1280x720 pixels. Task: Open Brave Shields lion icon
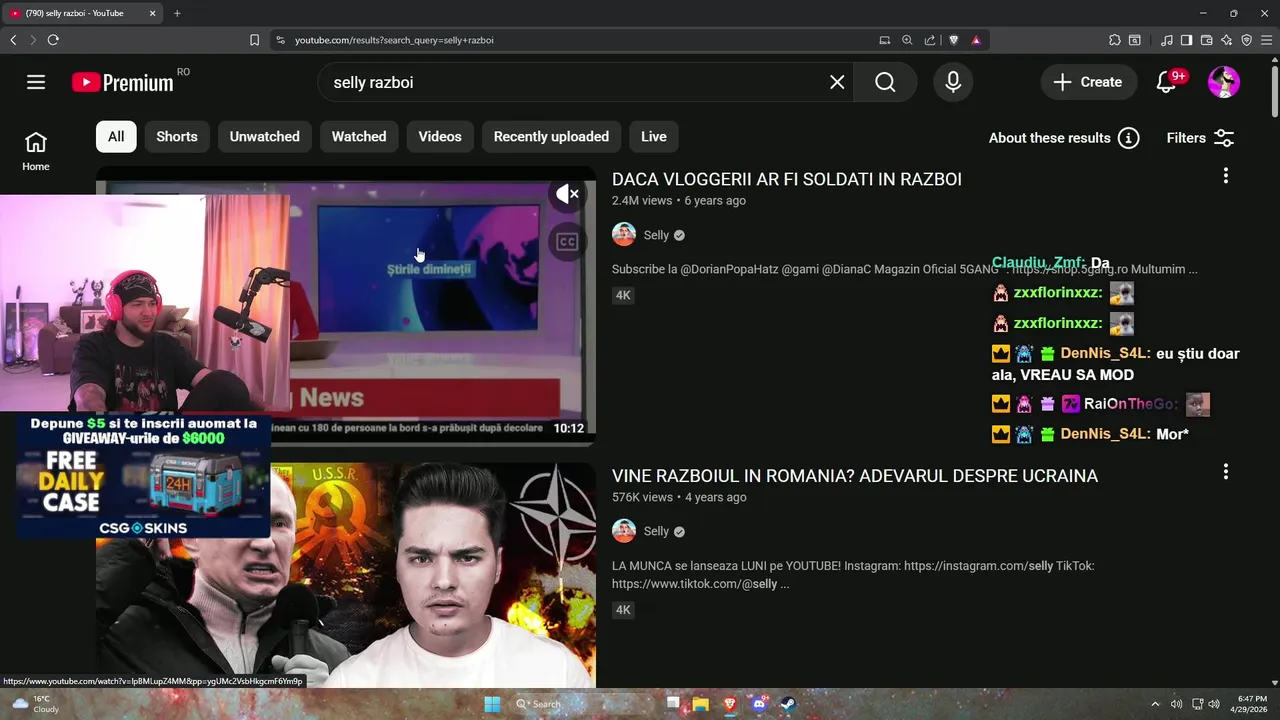point(953,40)
